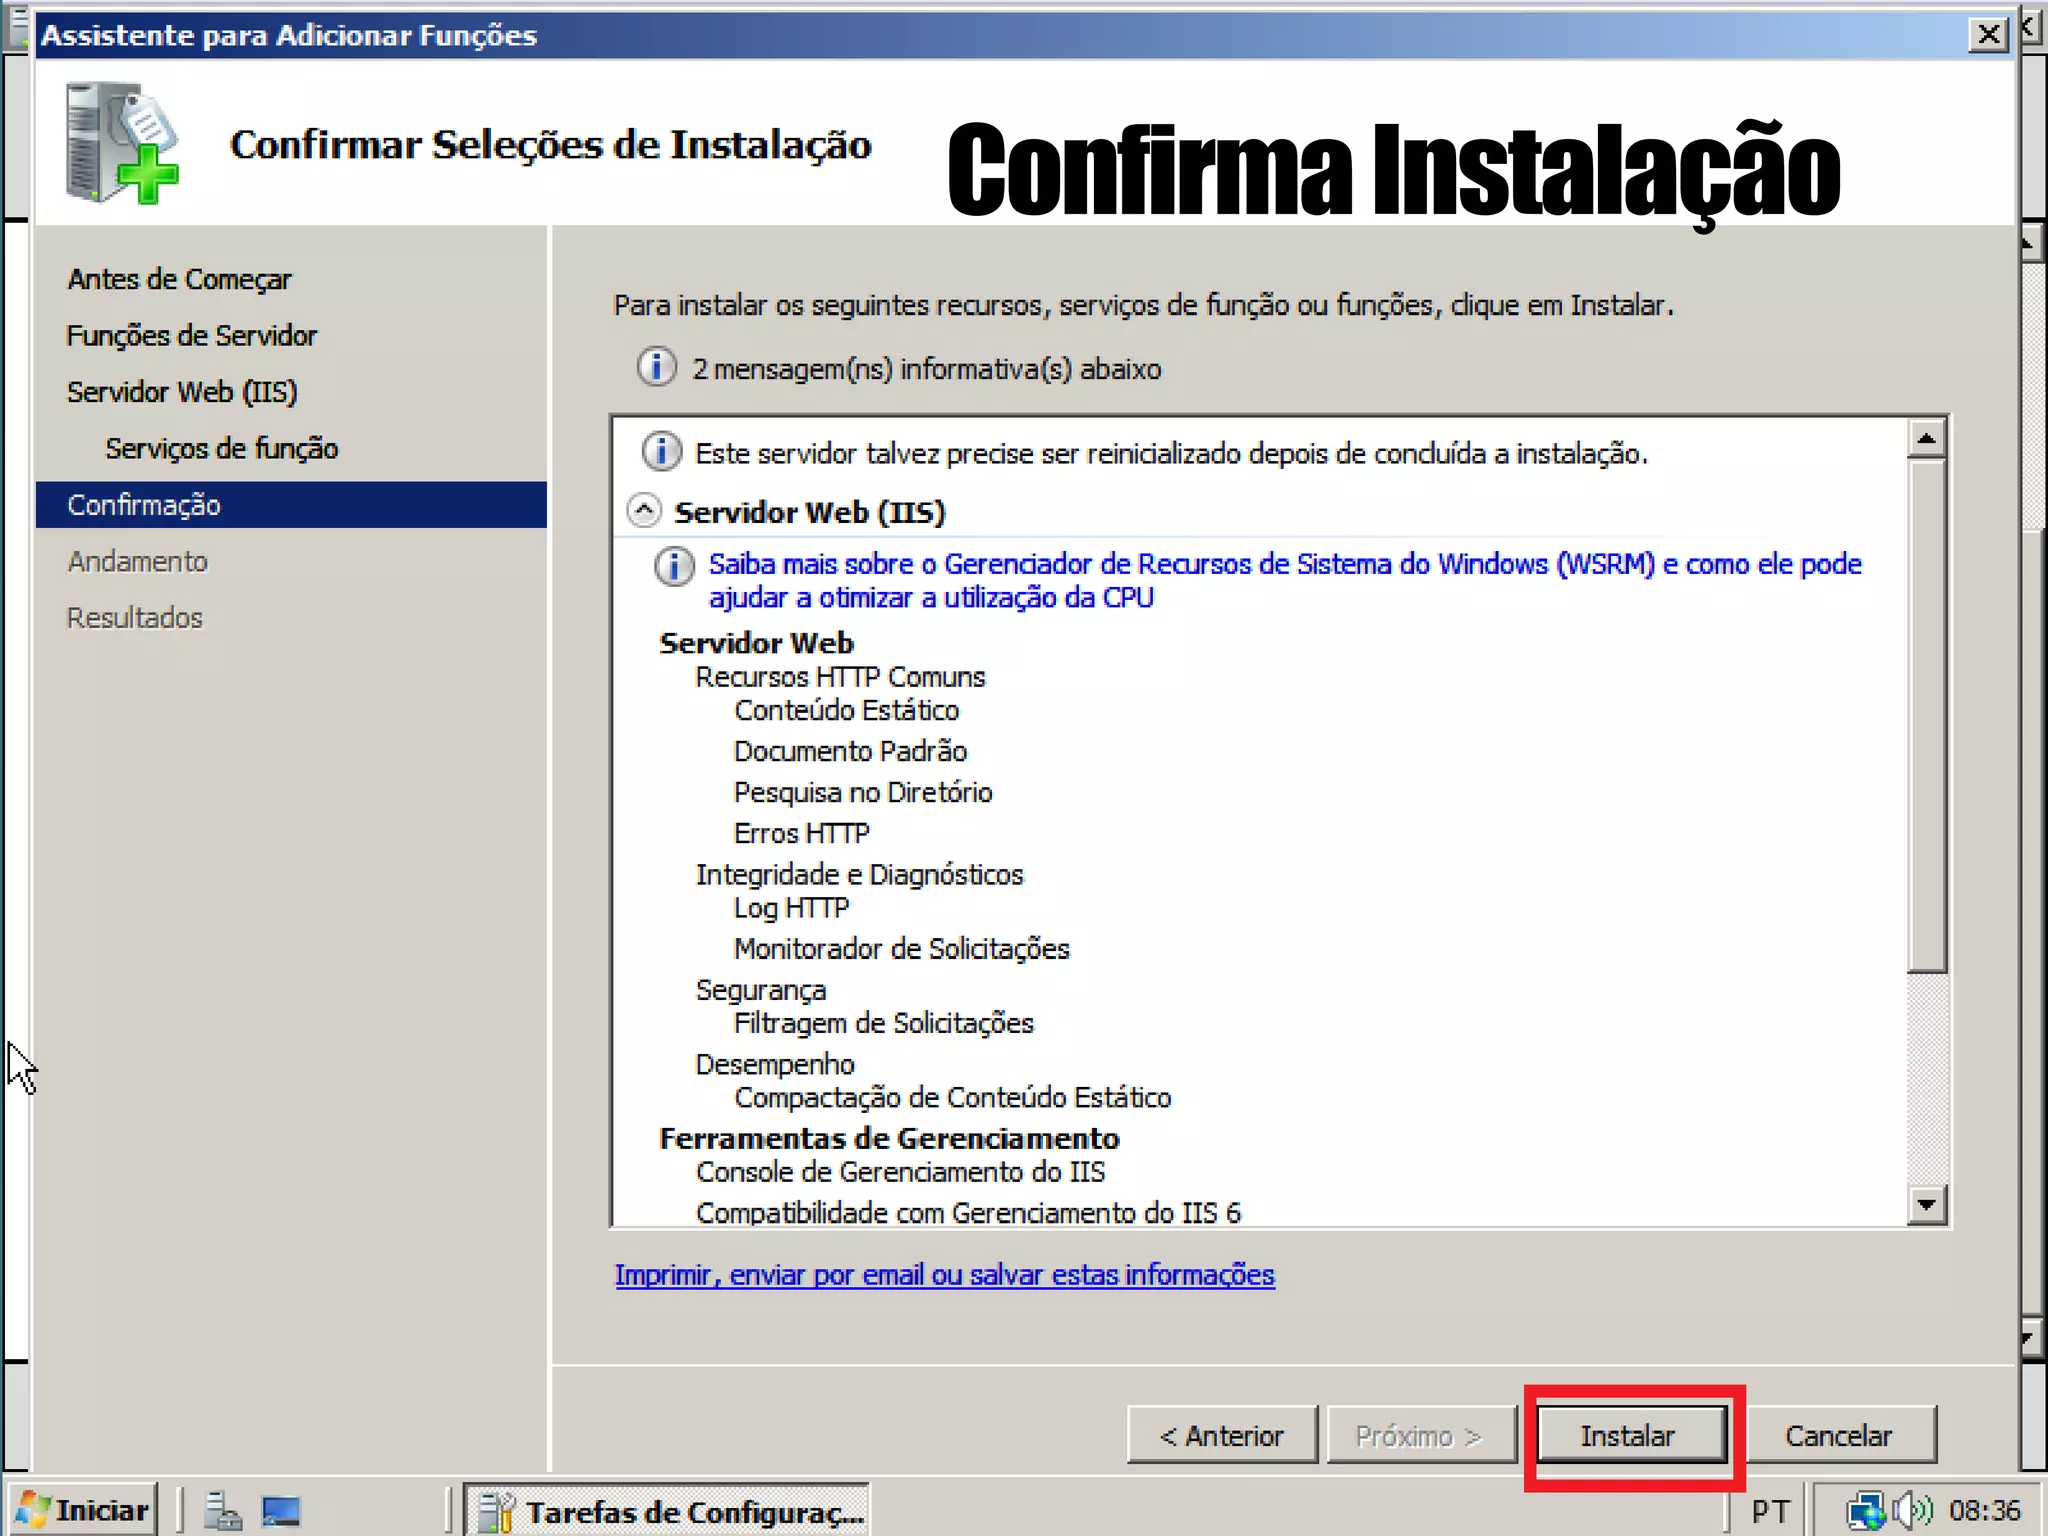Click the list's vertical scrollbar thumb
The height and width of the screenshot is (1536, 2048).
(x=1926, y=715)
